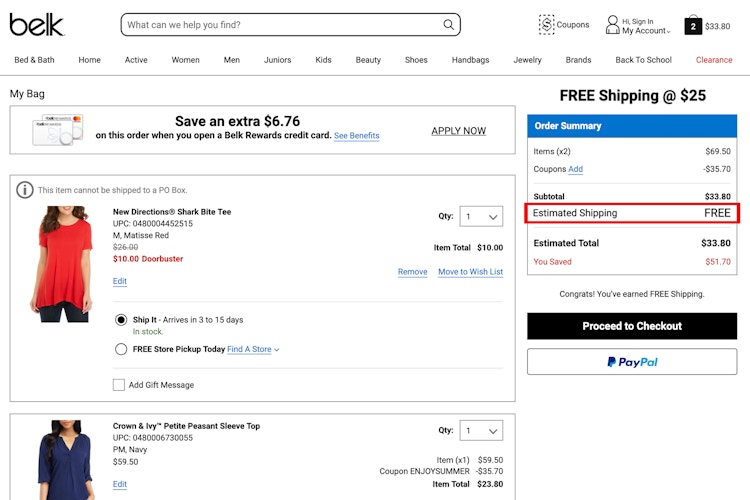
Task: Move Shark Bite Tee to Wish List
Action: pyautogui.click(x=471, y=272)
